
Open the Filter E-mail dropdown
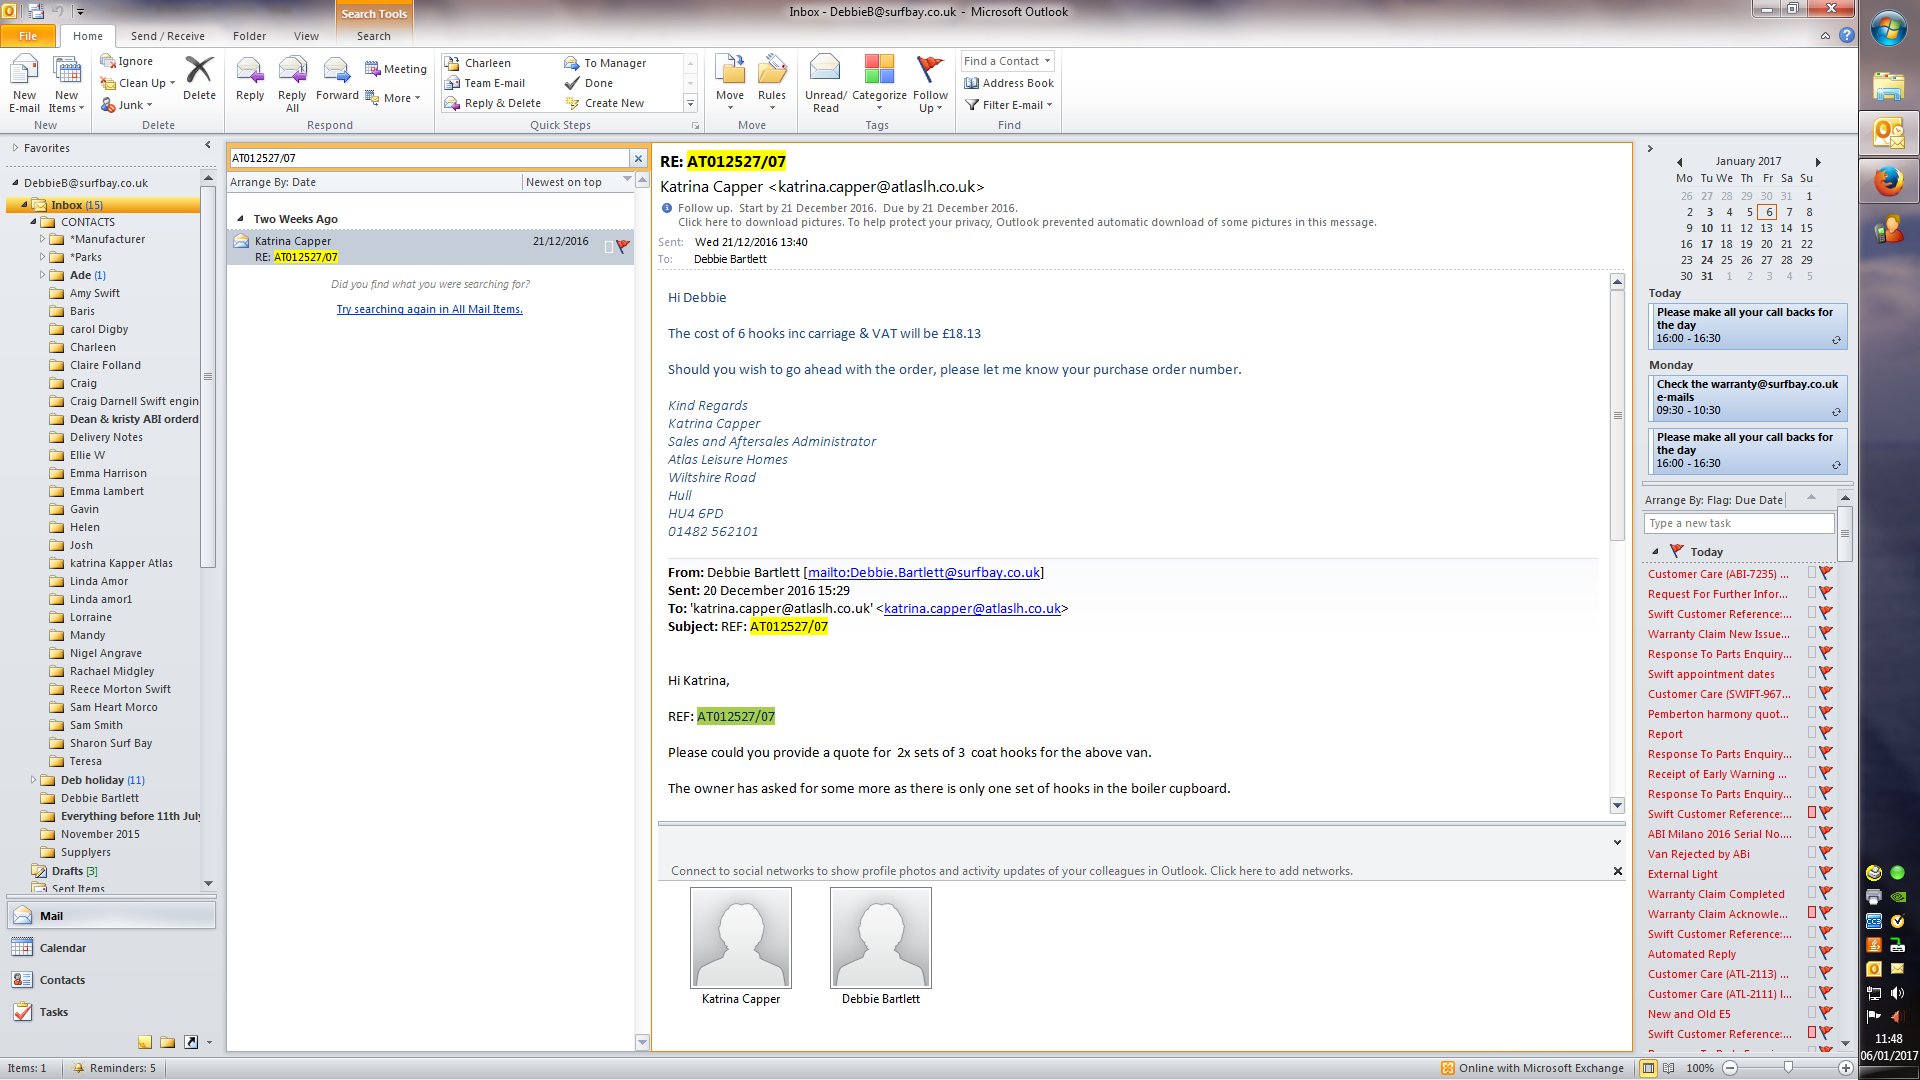click(1009, 105)
